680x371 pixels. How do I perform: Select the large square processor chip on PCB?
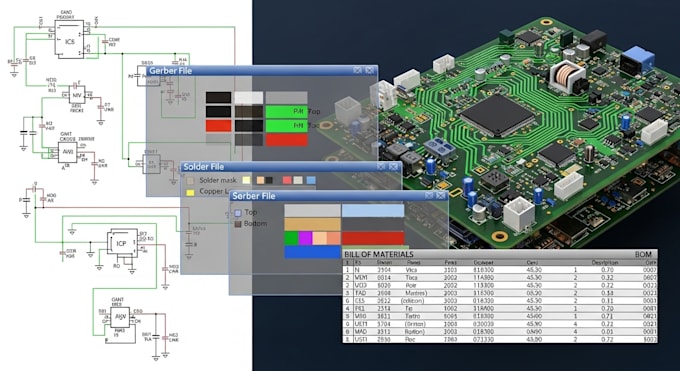(497, 115)
